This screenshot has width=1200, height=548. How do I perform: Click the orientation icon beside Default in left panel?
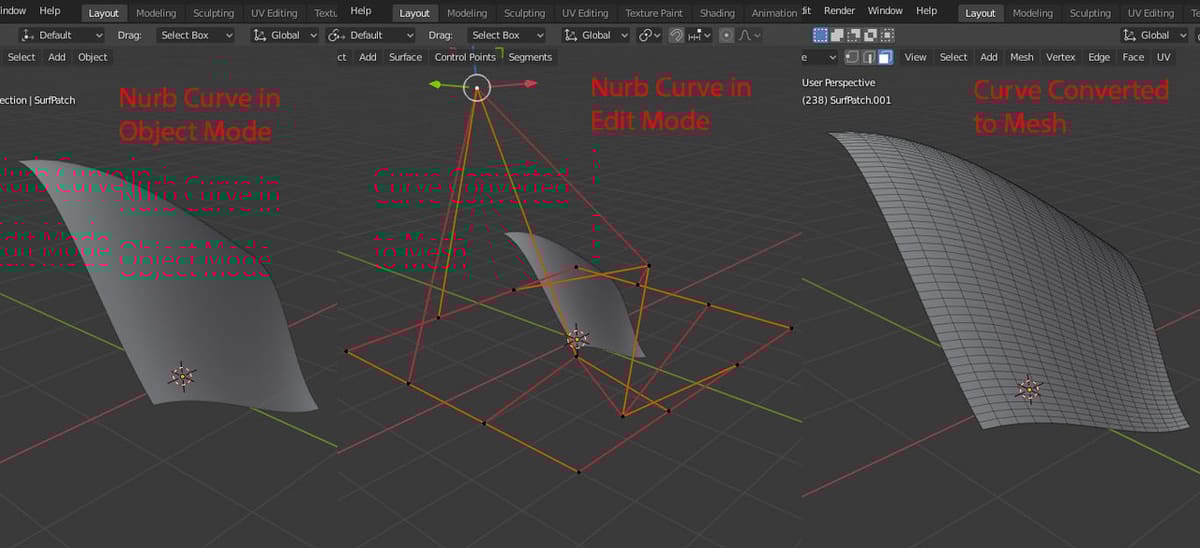(x=27, y=35)
